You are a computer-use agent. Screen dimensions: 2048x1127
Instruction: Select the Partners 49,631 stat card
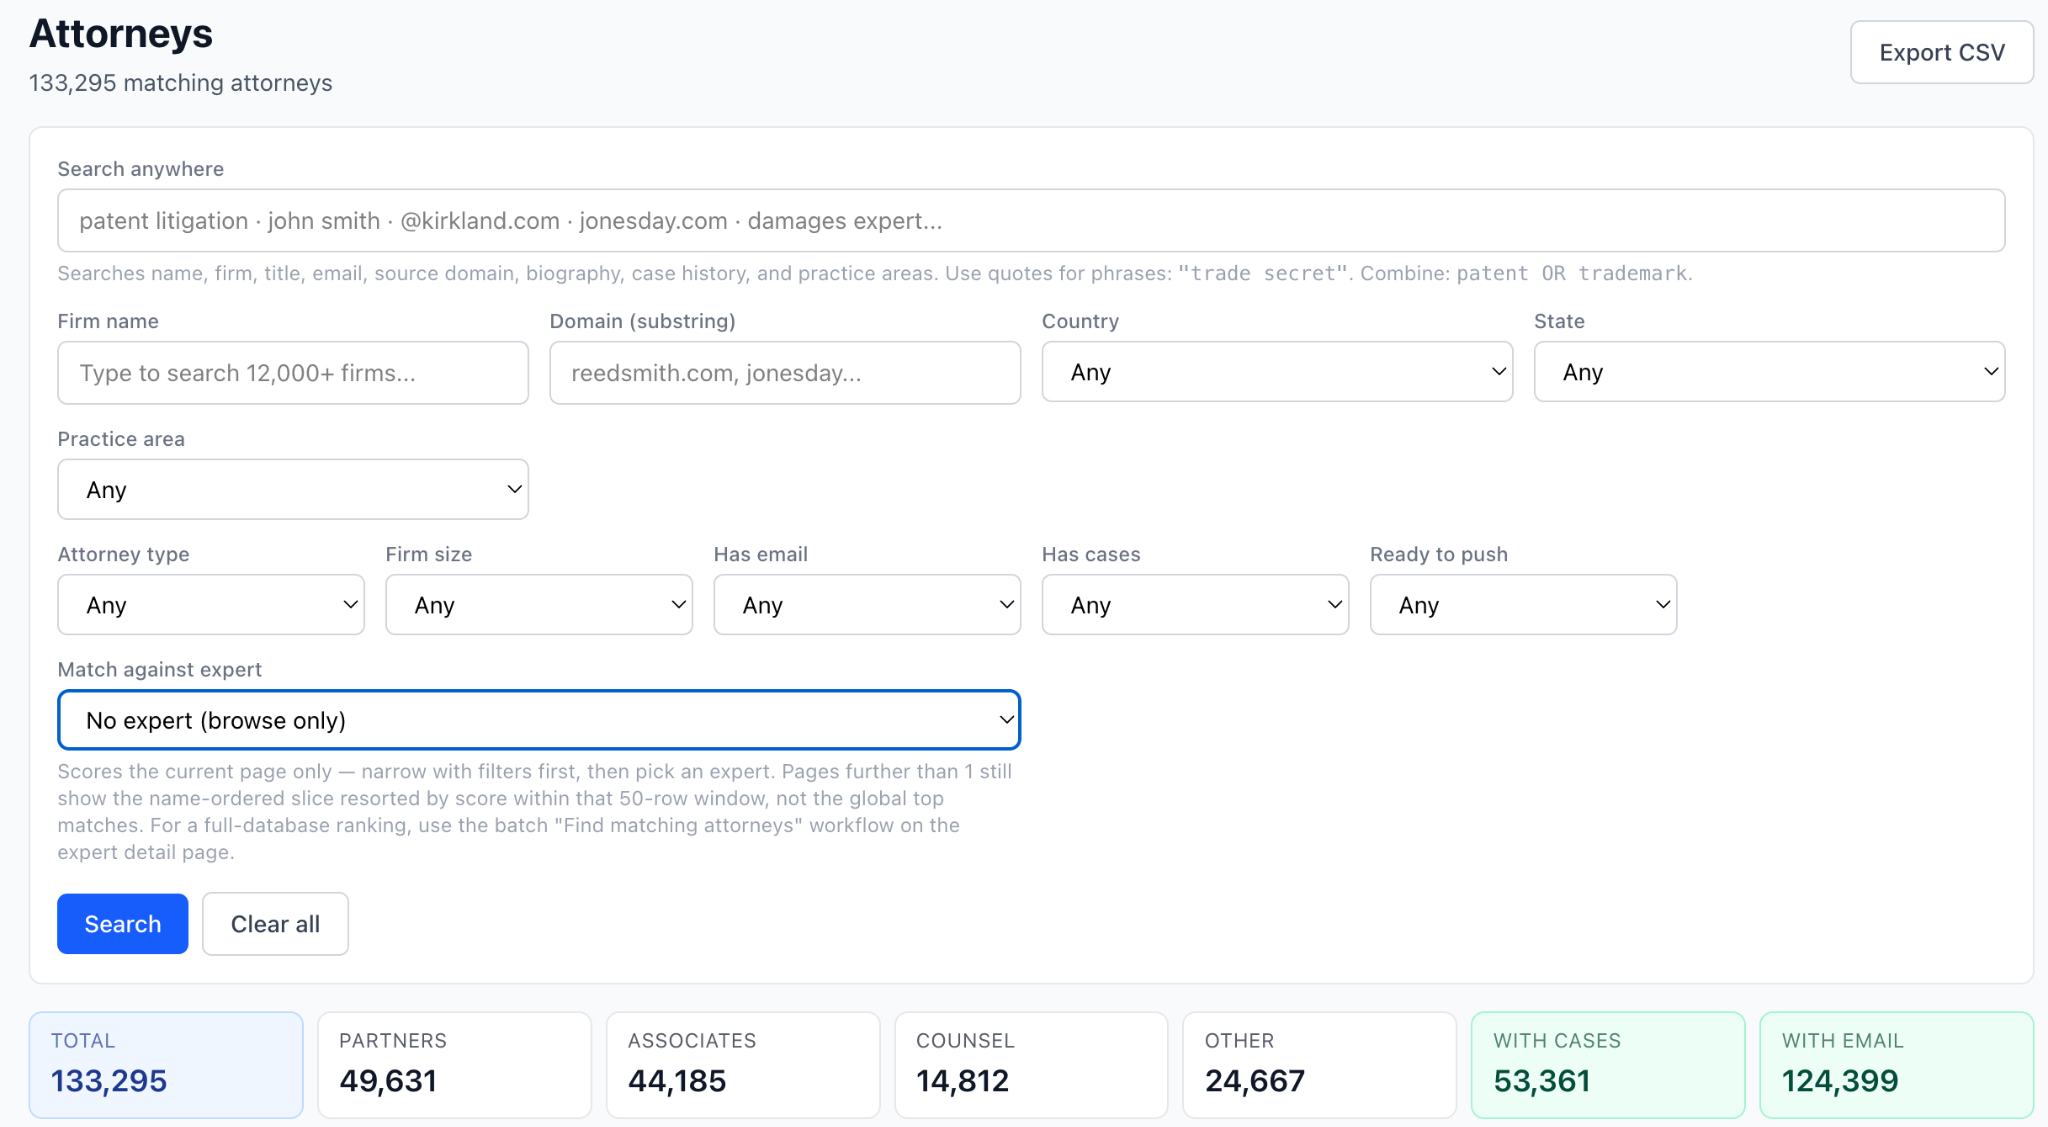point(455,1065)
